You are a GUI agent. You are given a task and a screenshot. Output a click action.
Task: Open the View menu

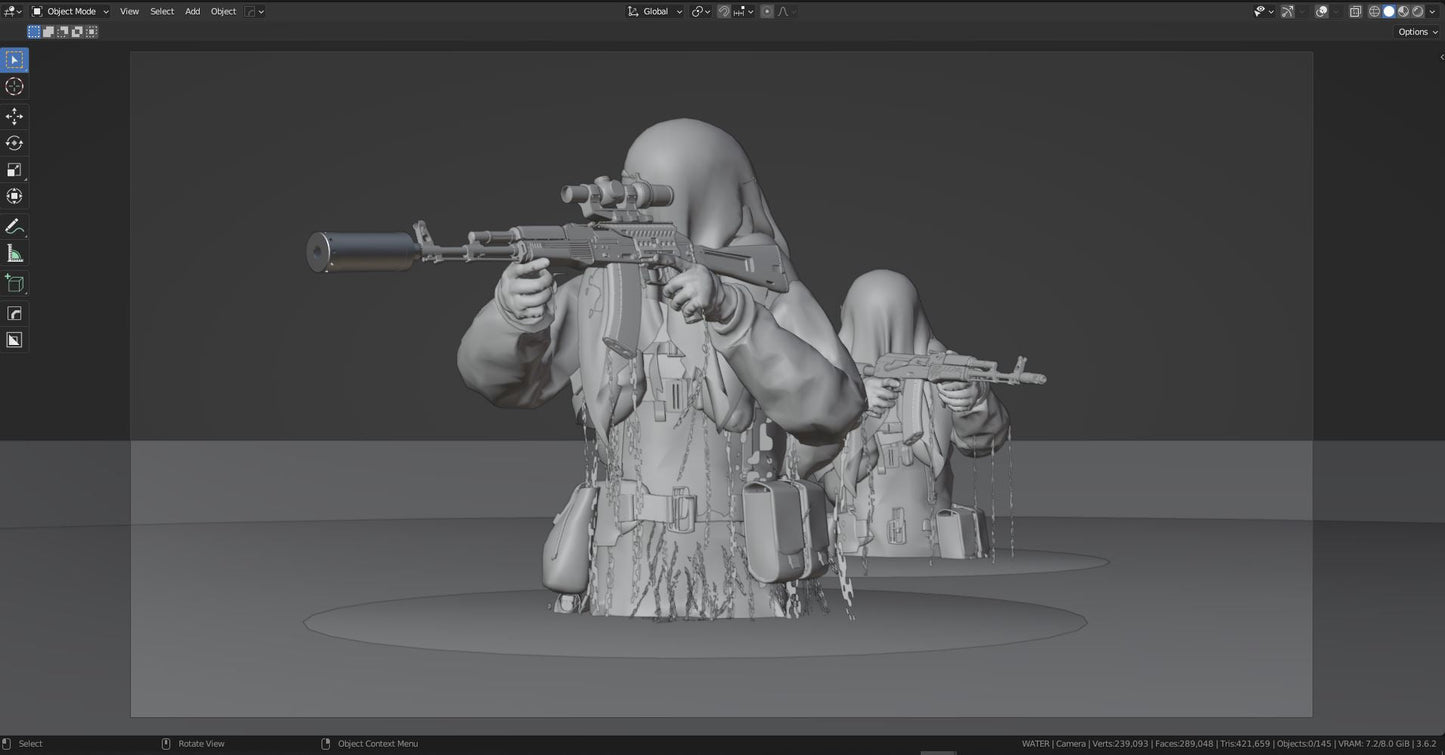129,11
